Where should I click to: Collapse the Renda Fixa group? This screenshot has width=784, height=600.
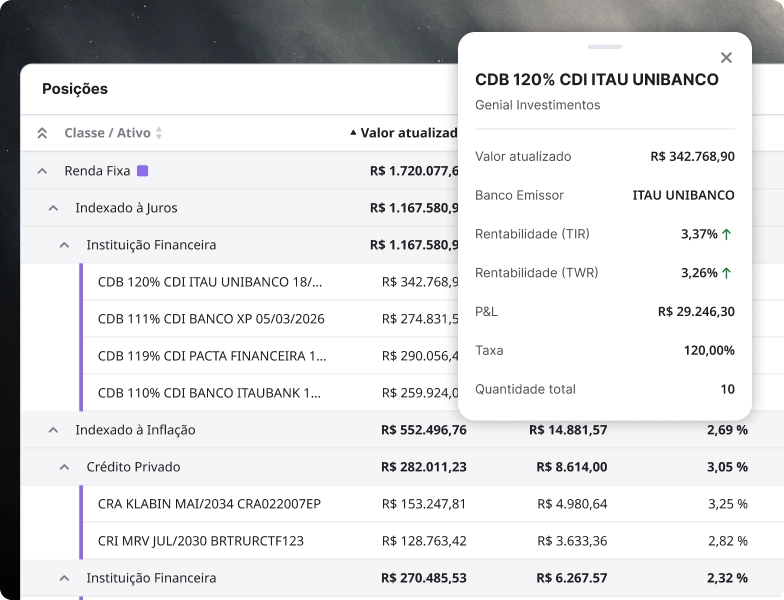pos(42,171)
